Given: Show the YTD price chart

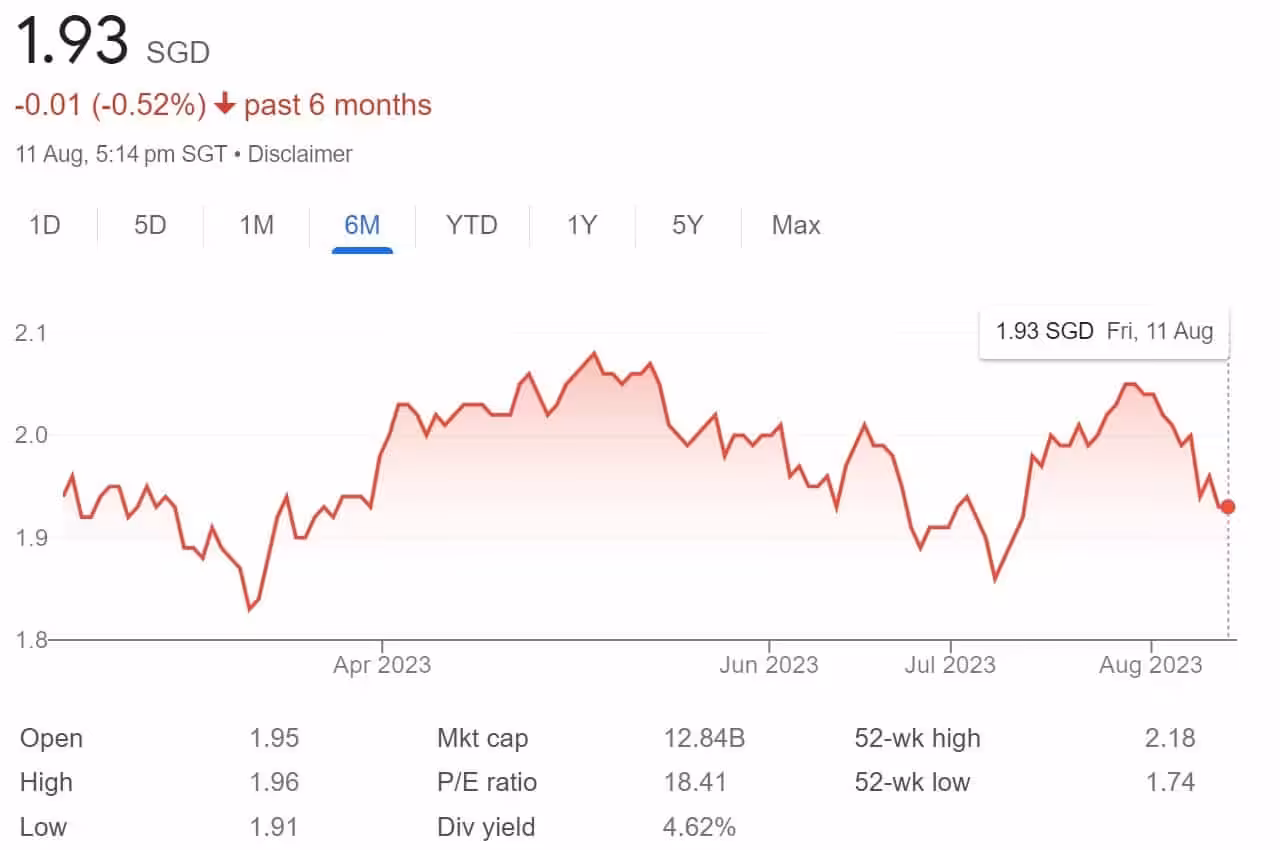Looking at the screenshot, I should (471, 225).
